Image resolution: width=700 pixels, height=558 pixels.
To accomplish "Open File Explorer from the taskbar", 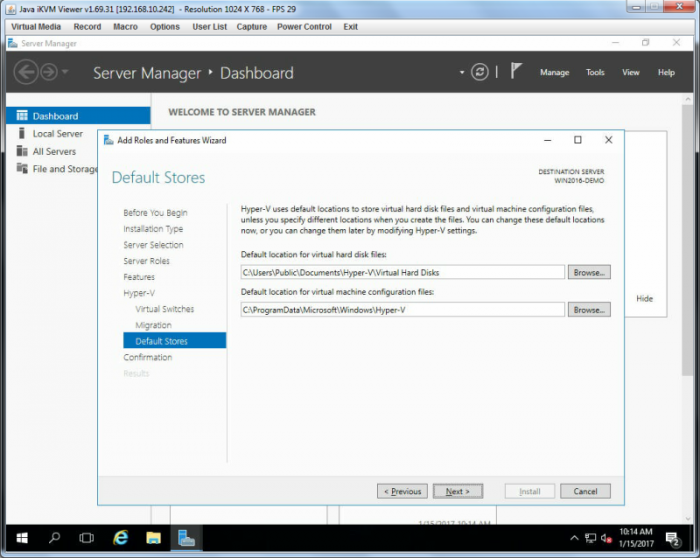I will tap(153, 538).
